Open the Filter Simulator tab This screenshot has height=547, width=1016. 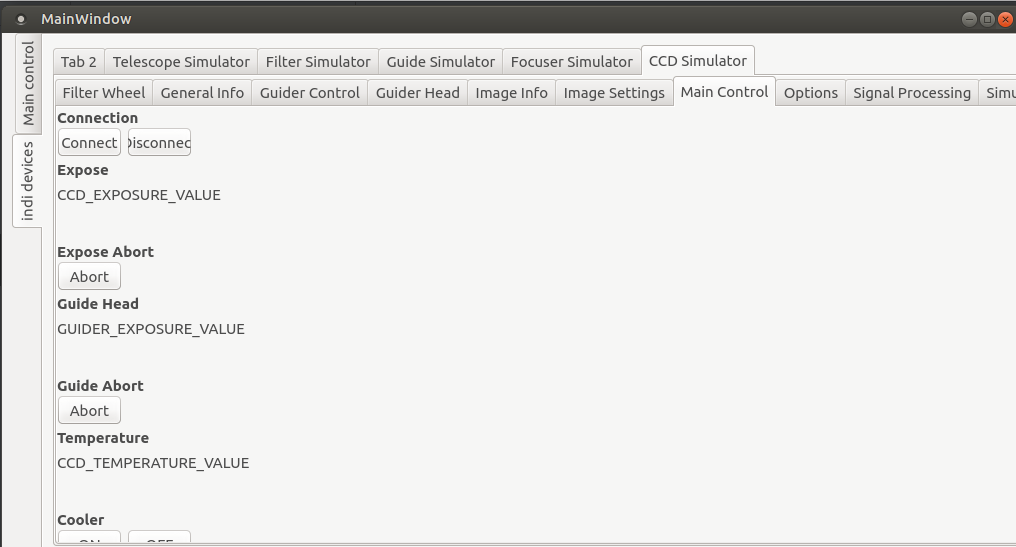coord(318,62)
